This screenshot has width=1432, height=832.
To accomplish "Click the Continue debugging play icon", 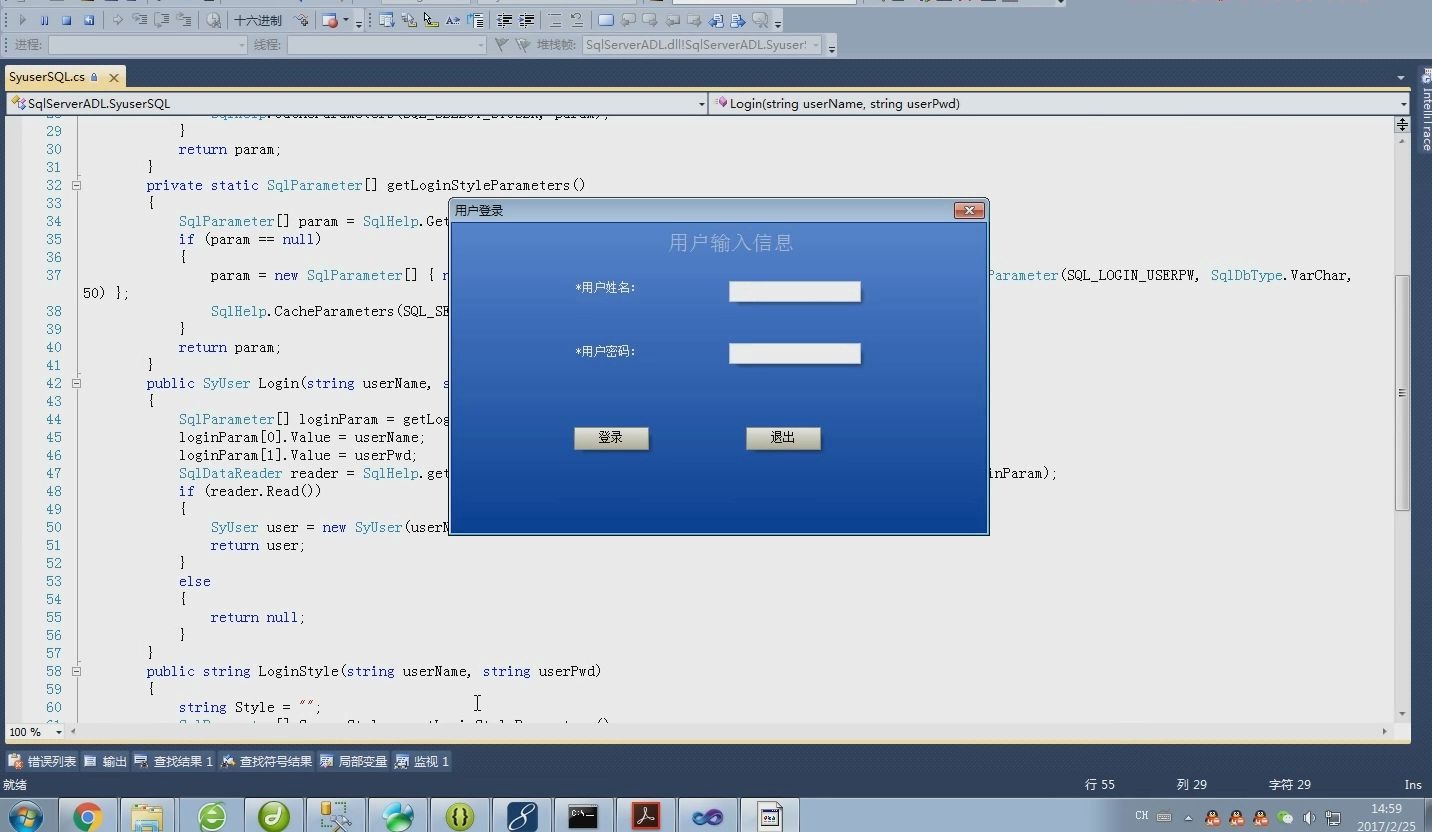I will click(22, 20).
